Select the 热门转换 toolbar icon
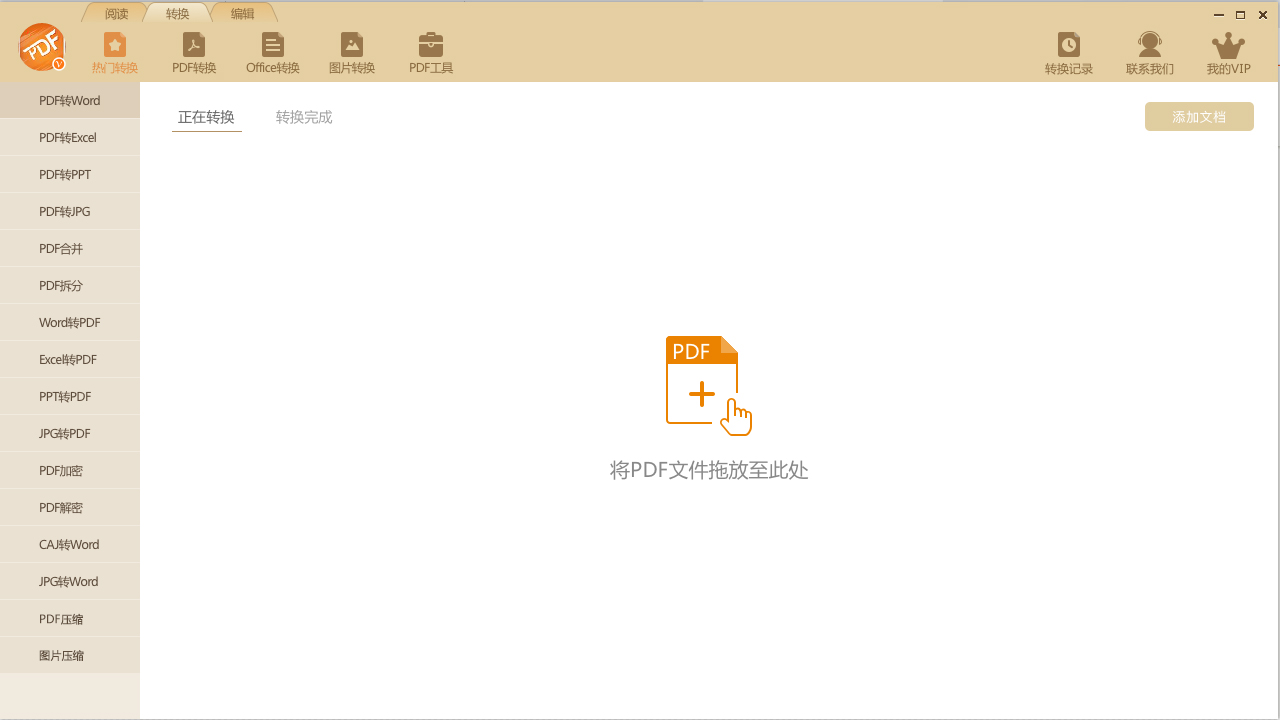This screenshot has width=1280, height=720. [x=114, y=52]
